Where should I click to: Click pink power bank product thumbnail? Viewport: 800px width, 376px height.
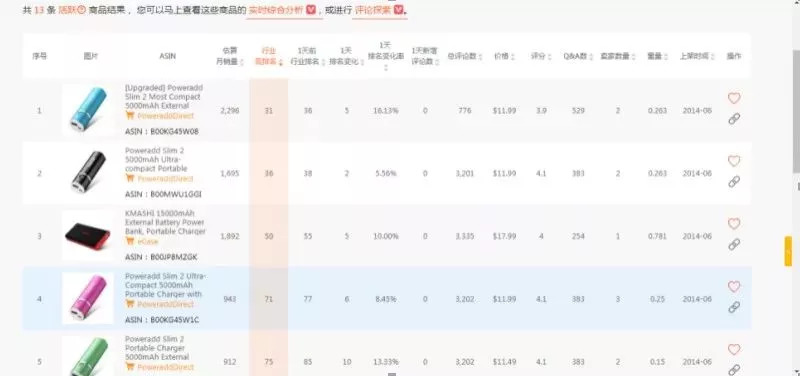click(x=88, y=298)
